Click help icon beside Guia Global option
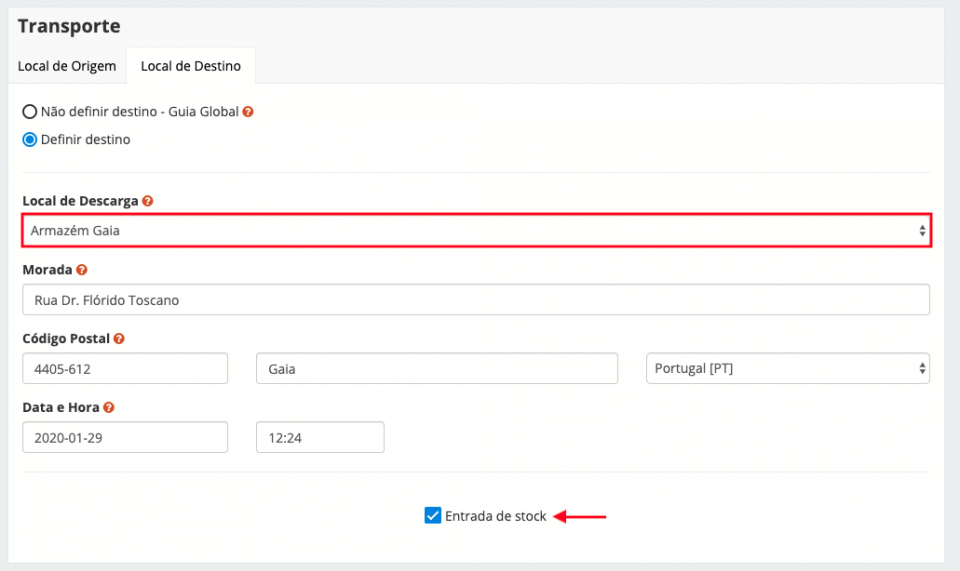The image size is (960, 571). 248,112
